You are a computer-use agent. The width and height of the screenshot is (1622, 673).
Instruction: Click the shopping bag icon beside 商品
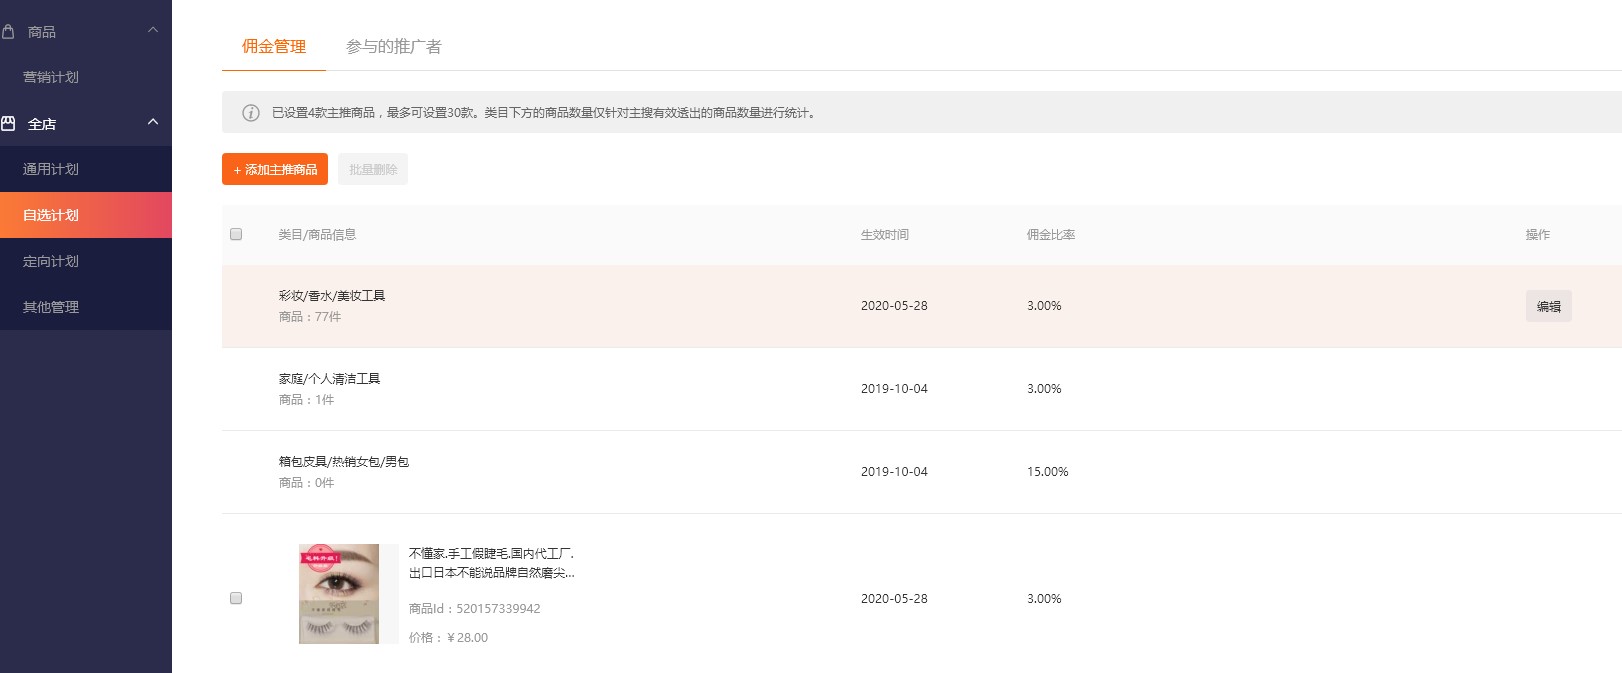tap(8, 32)
